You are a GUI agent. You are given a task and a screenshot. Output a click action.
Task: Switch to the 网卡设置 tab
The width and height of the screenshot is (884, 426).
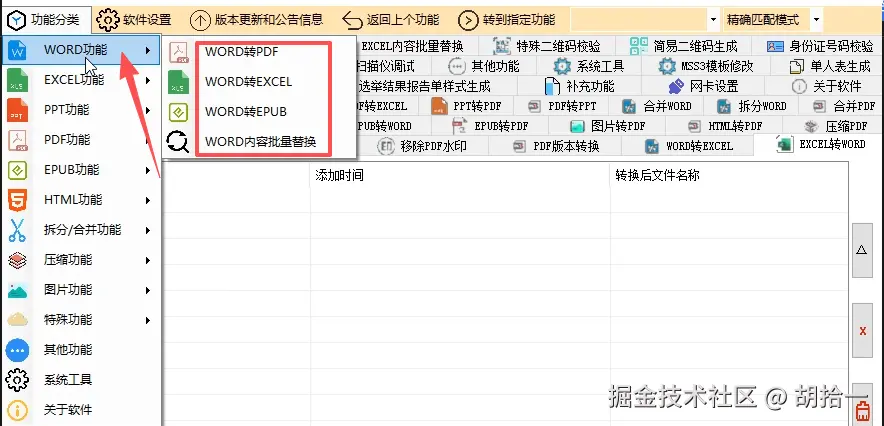coord(703,86)
